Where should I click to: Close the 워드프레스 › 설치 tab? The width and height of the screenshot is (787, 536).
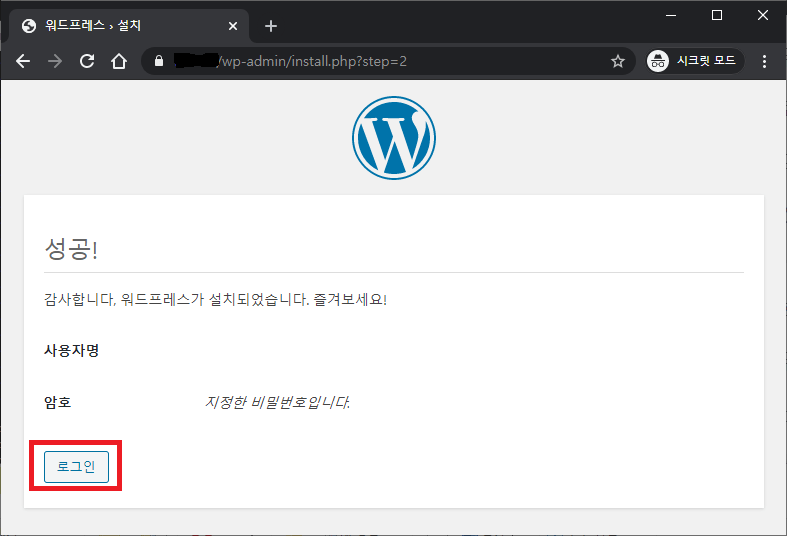[x=233, y=26]
